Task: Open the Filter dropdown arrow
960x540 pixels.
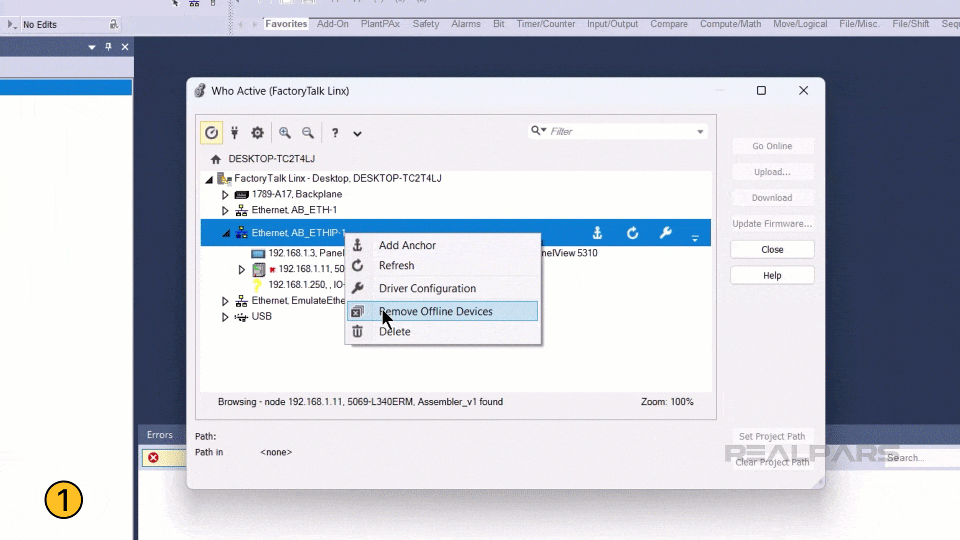Action: pyautogui.click(x=700, y=132)
